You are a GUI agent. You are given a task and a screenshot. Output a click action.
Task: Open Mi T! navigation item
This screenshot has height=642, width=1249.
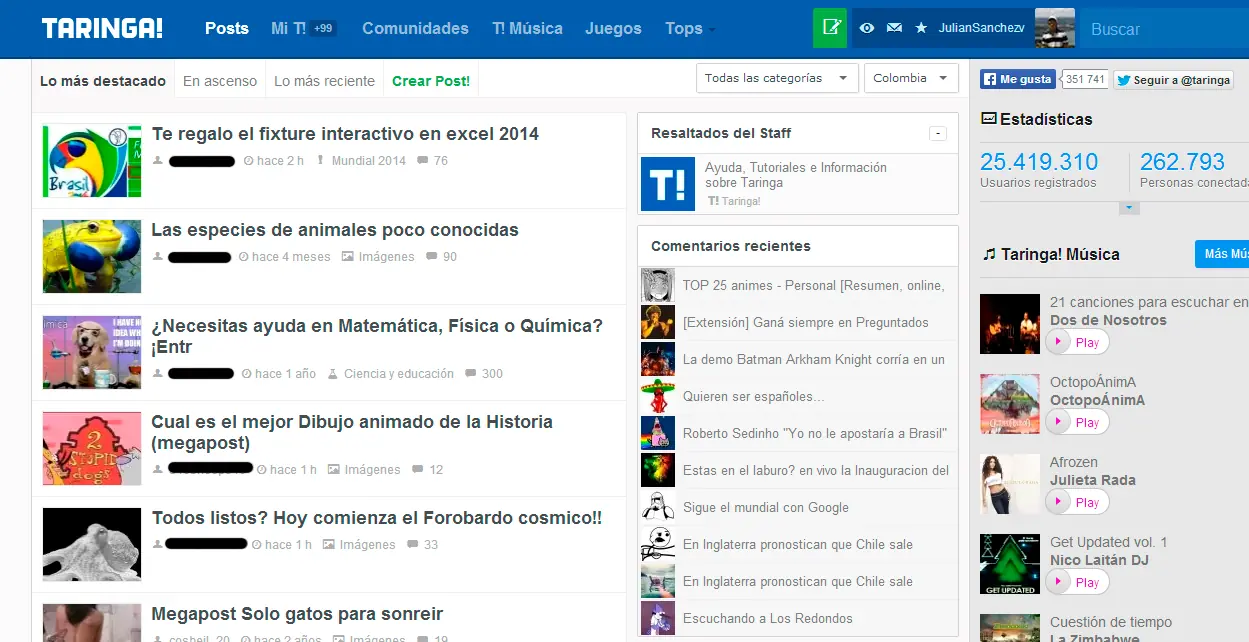(x=288, y=28)
